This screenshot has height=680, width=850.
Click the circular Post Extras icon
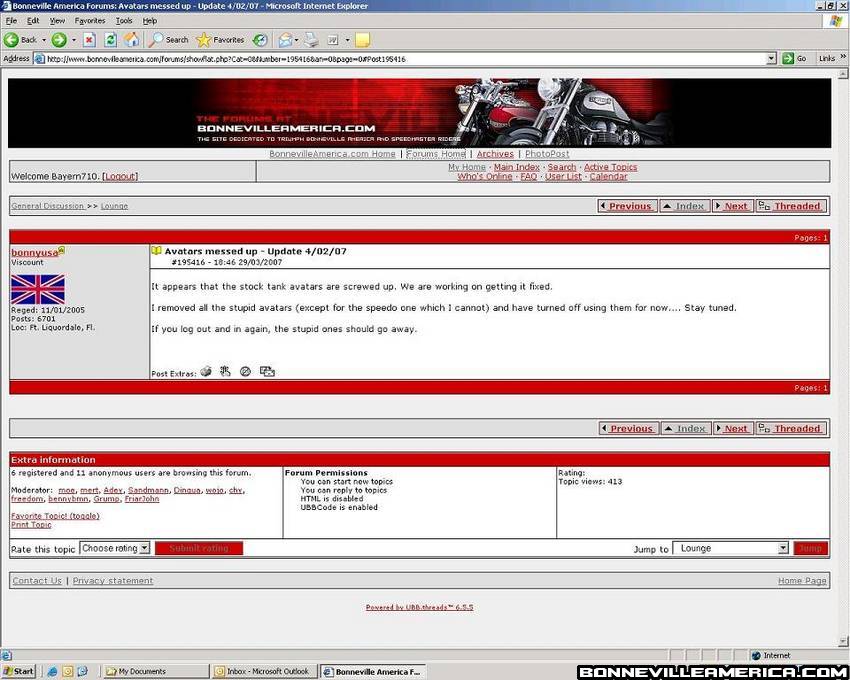click(245, 371)
